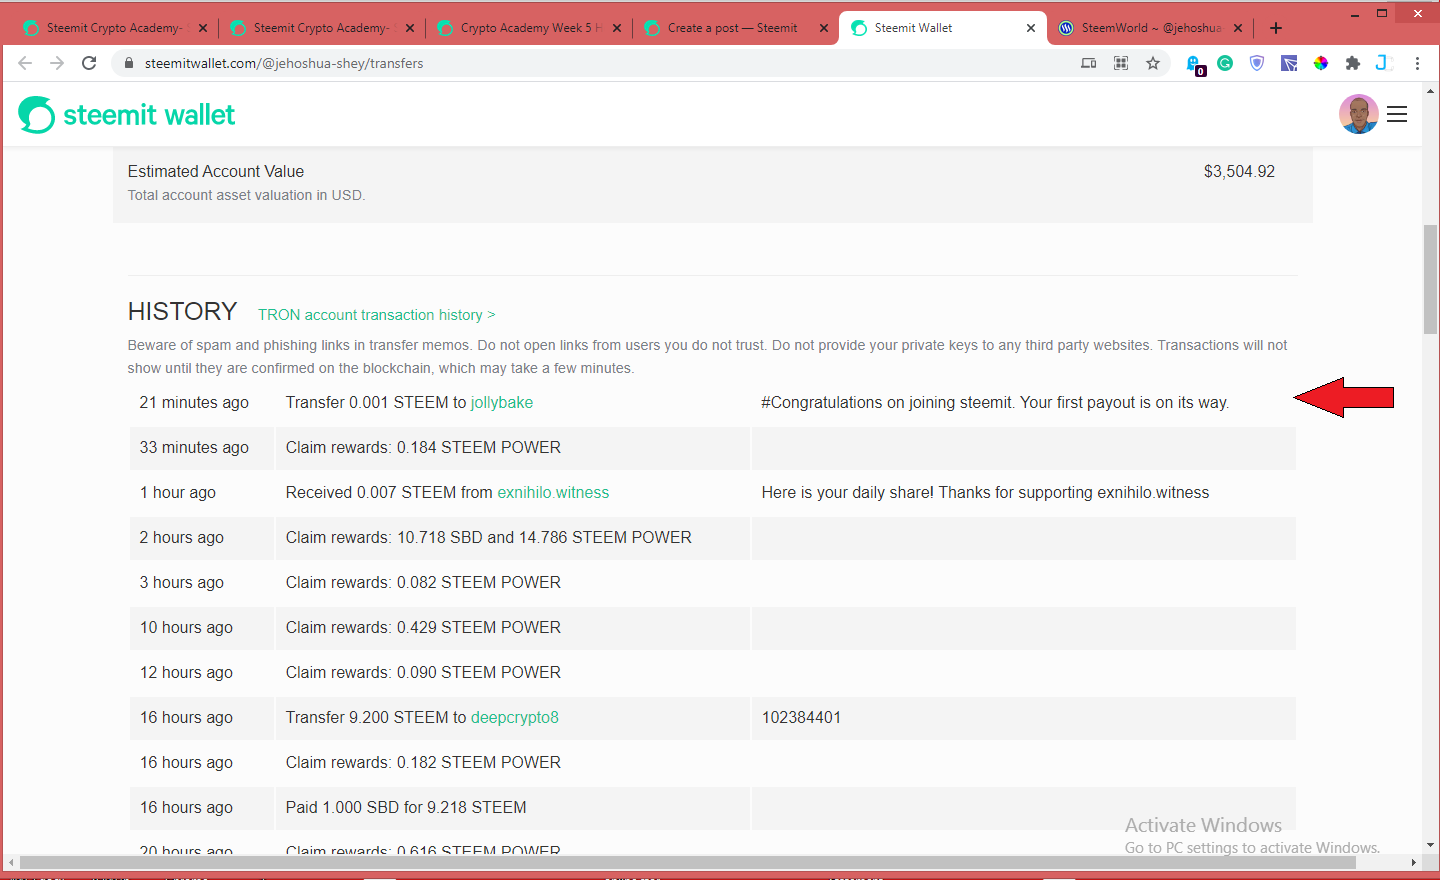Viewport: 1440px width, 880px height.
Task: Open TRON account transaction history link
Action: click(377, 315)
